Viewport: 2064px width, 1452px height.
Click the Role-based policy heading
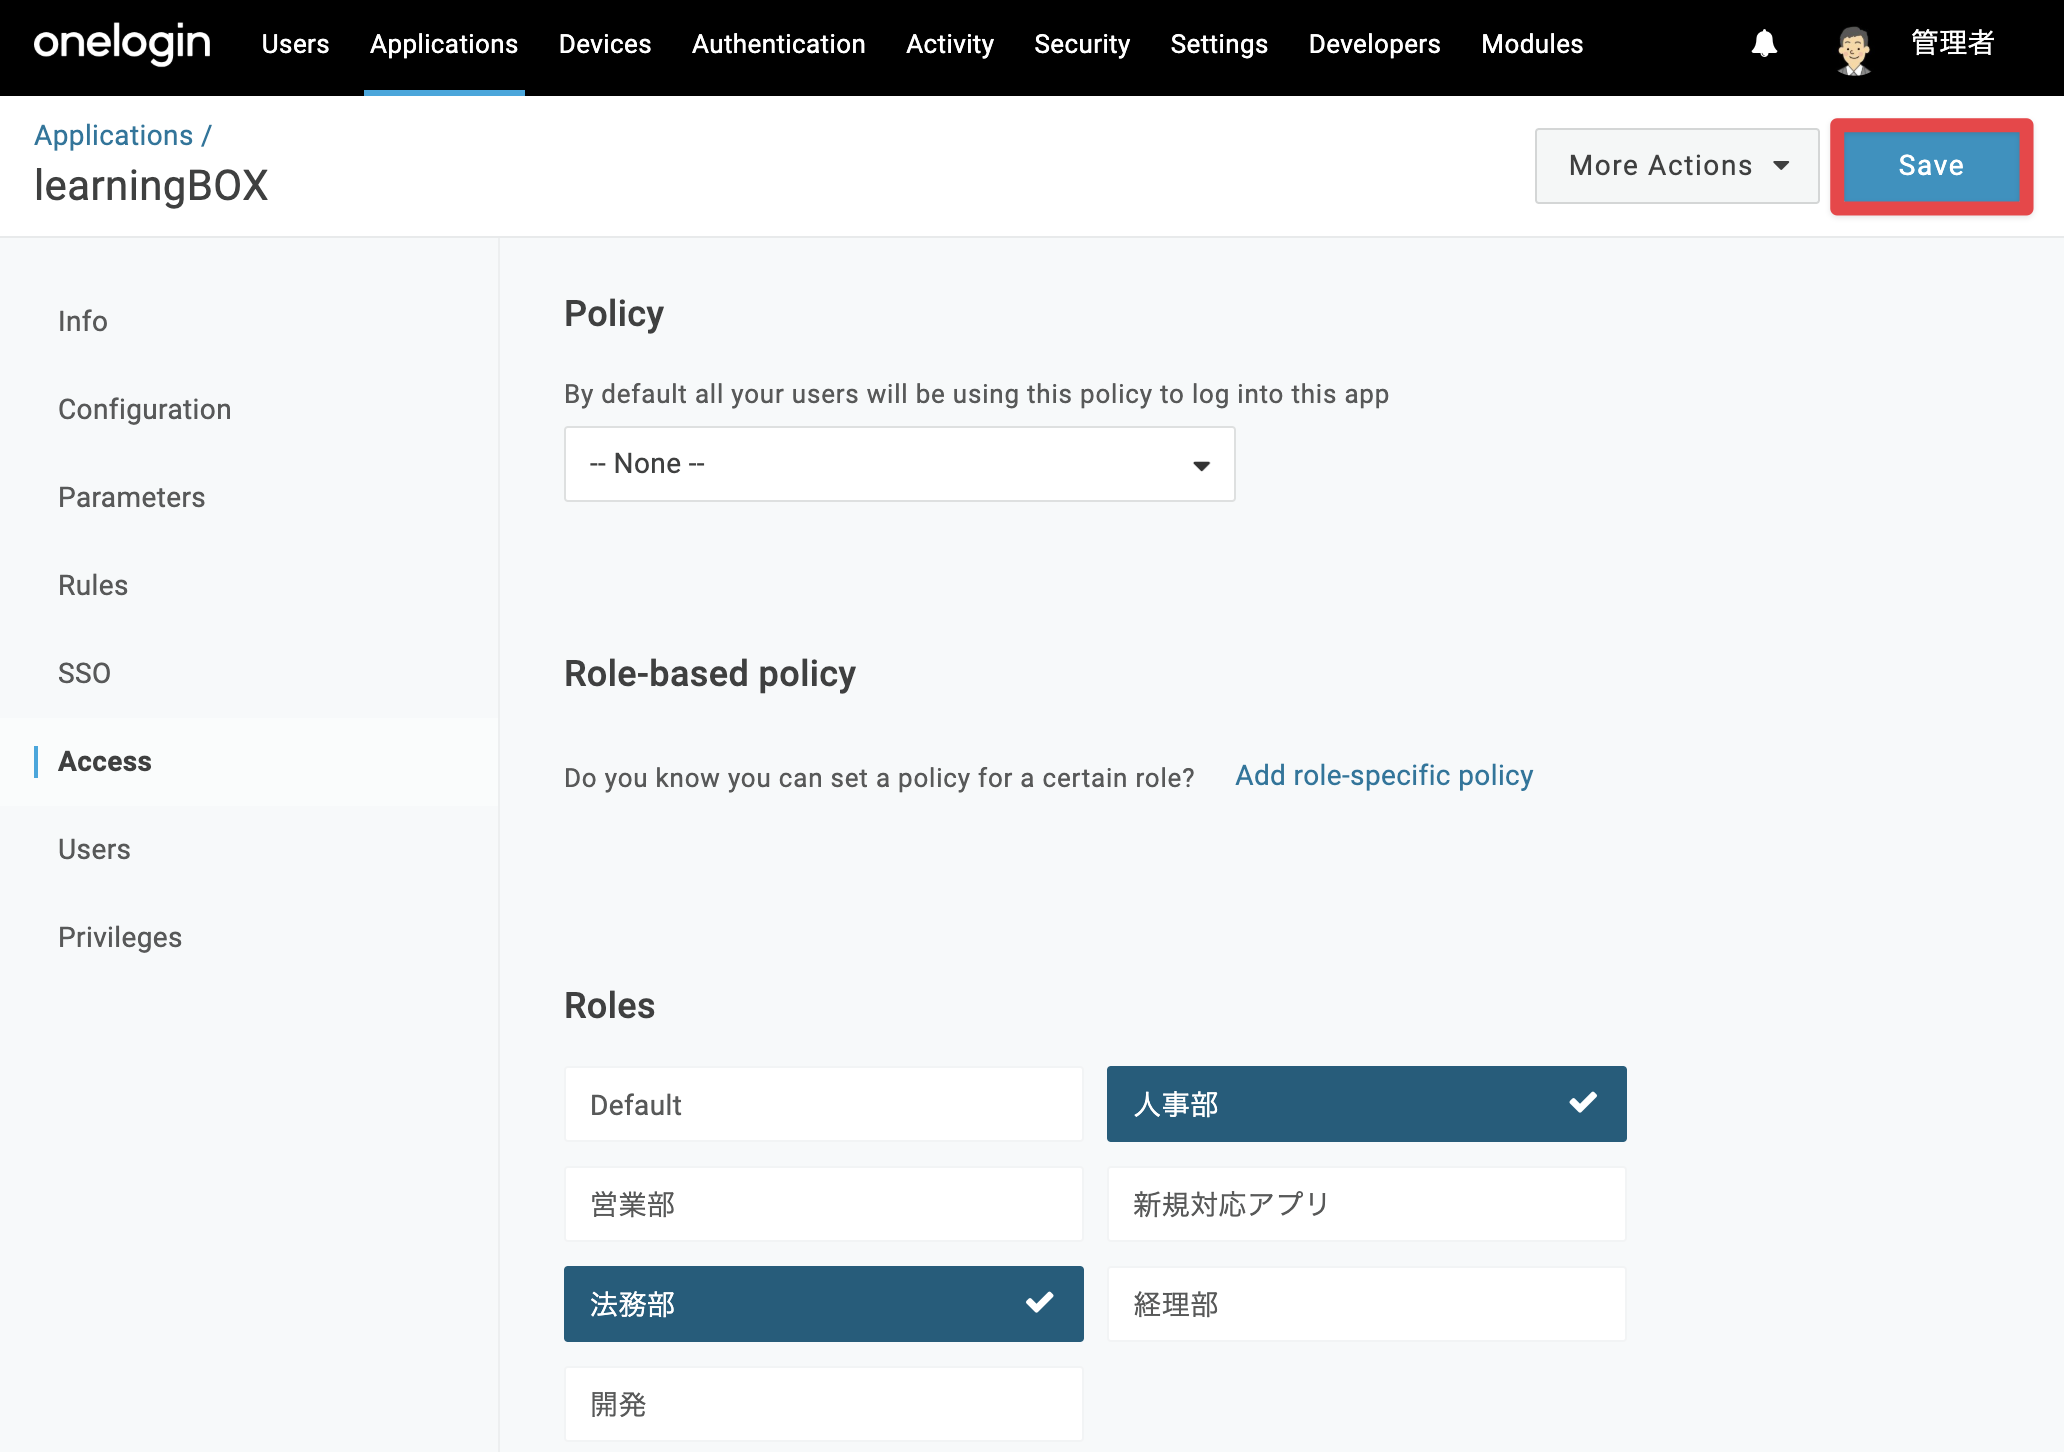tap(710, 674)
